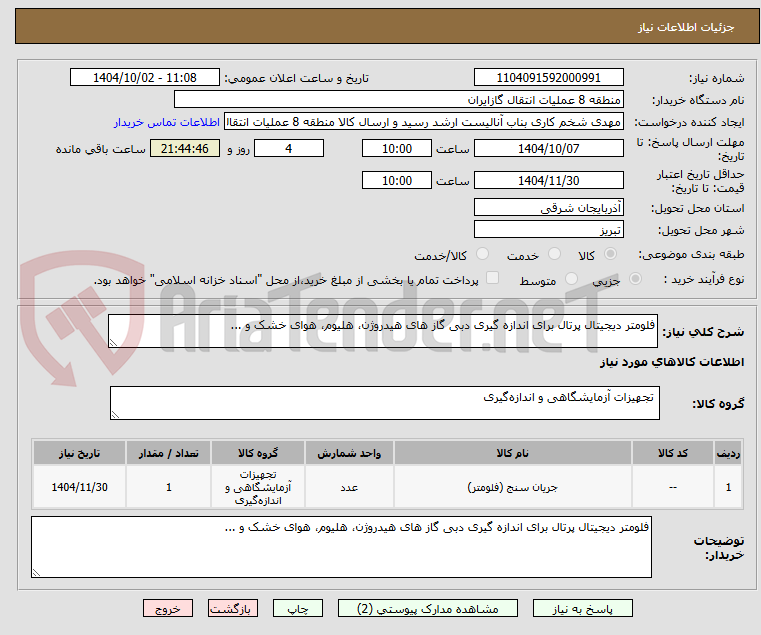The image size is (761, 635).
Task: Click the 'خروج' exit button
Action: (x=167, y=608)
